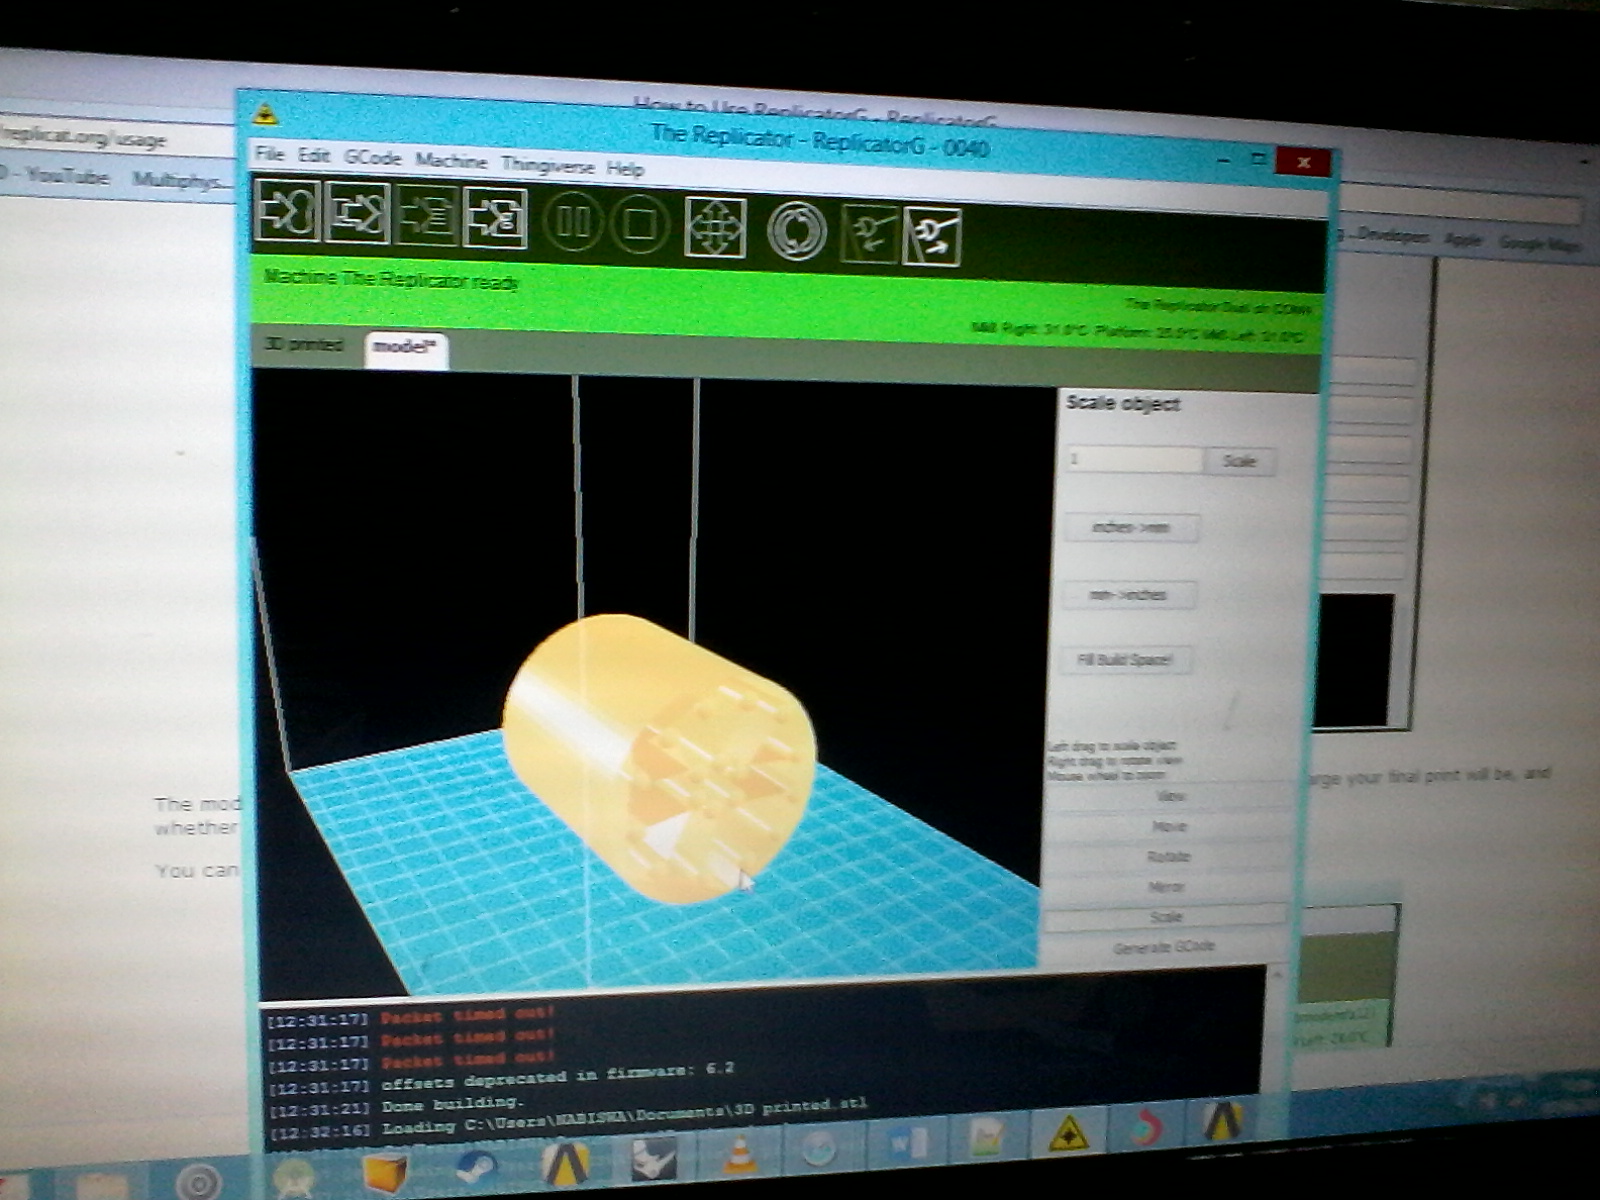This screenshot has height=1200, width=1600.
Task: Click the orange cube taskbar icon
Action: (385, 1173)
